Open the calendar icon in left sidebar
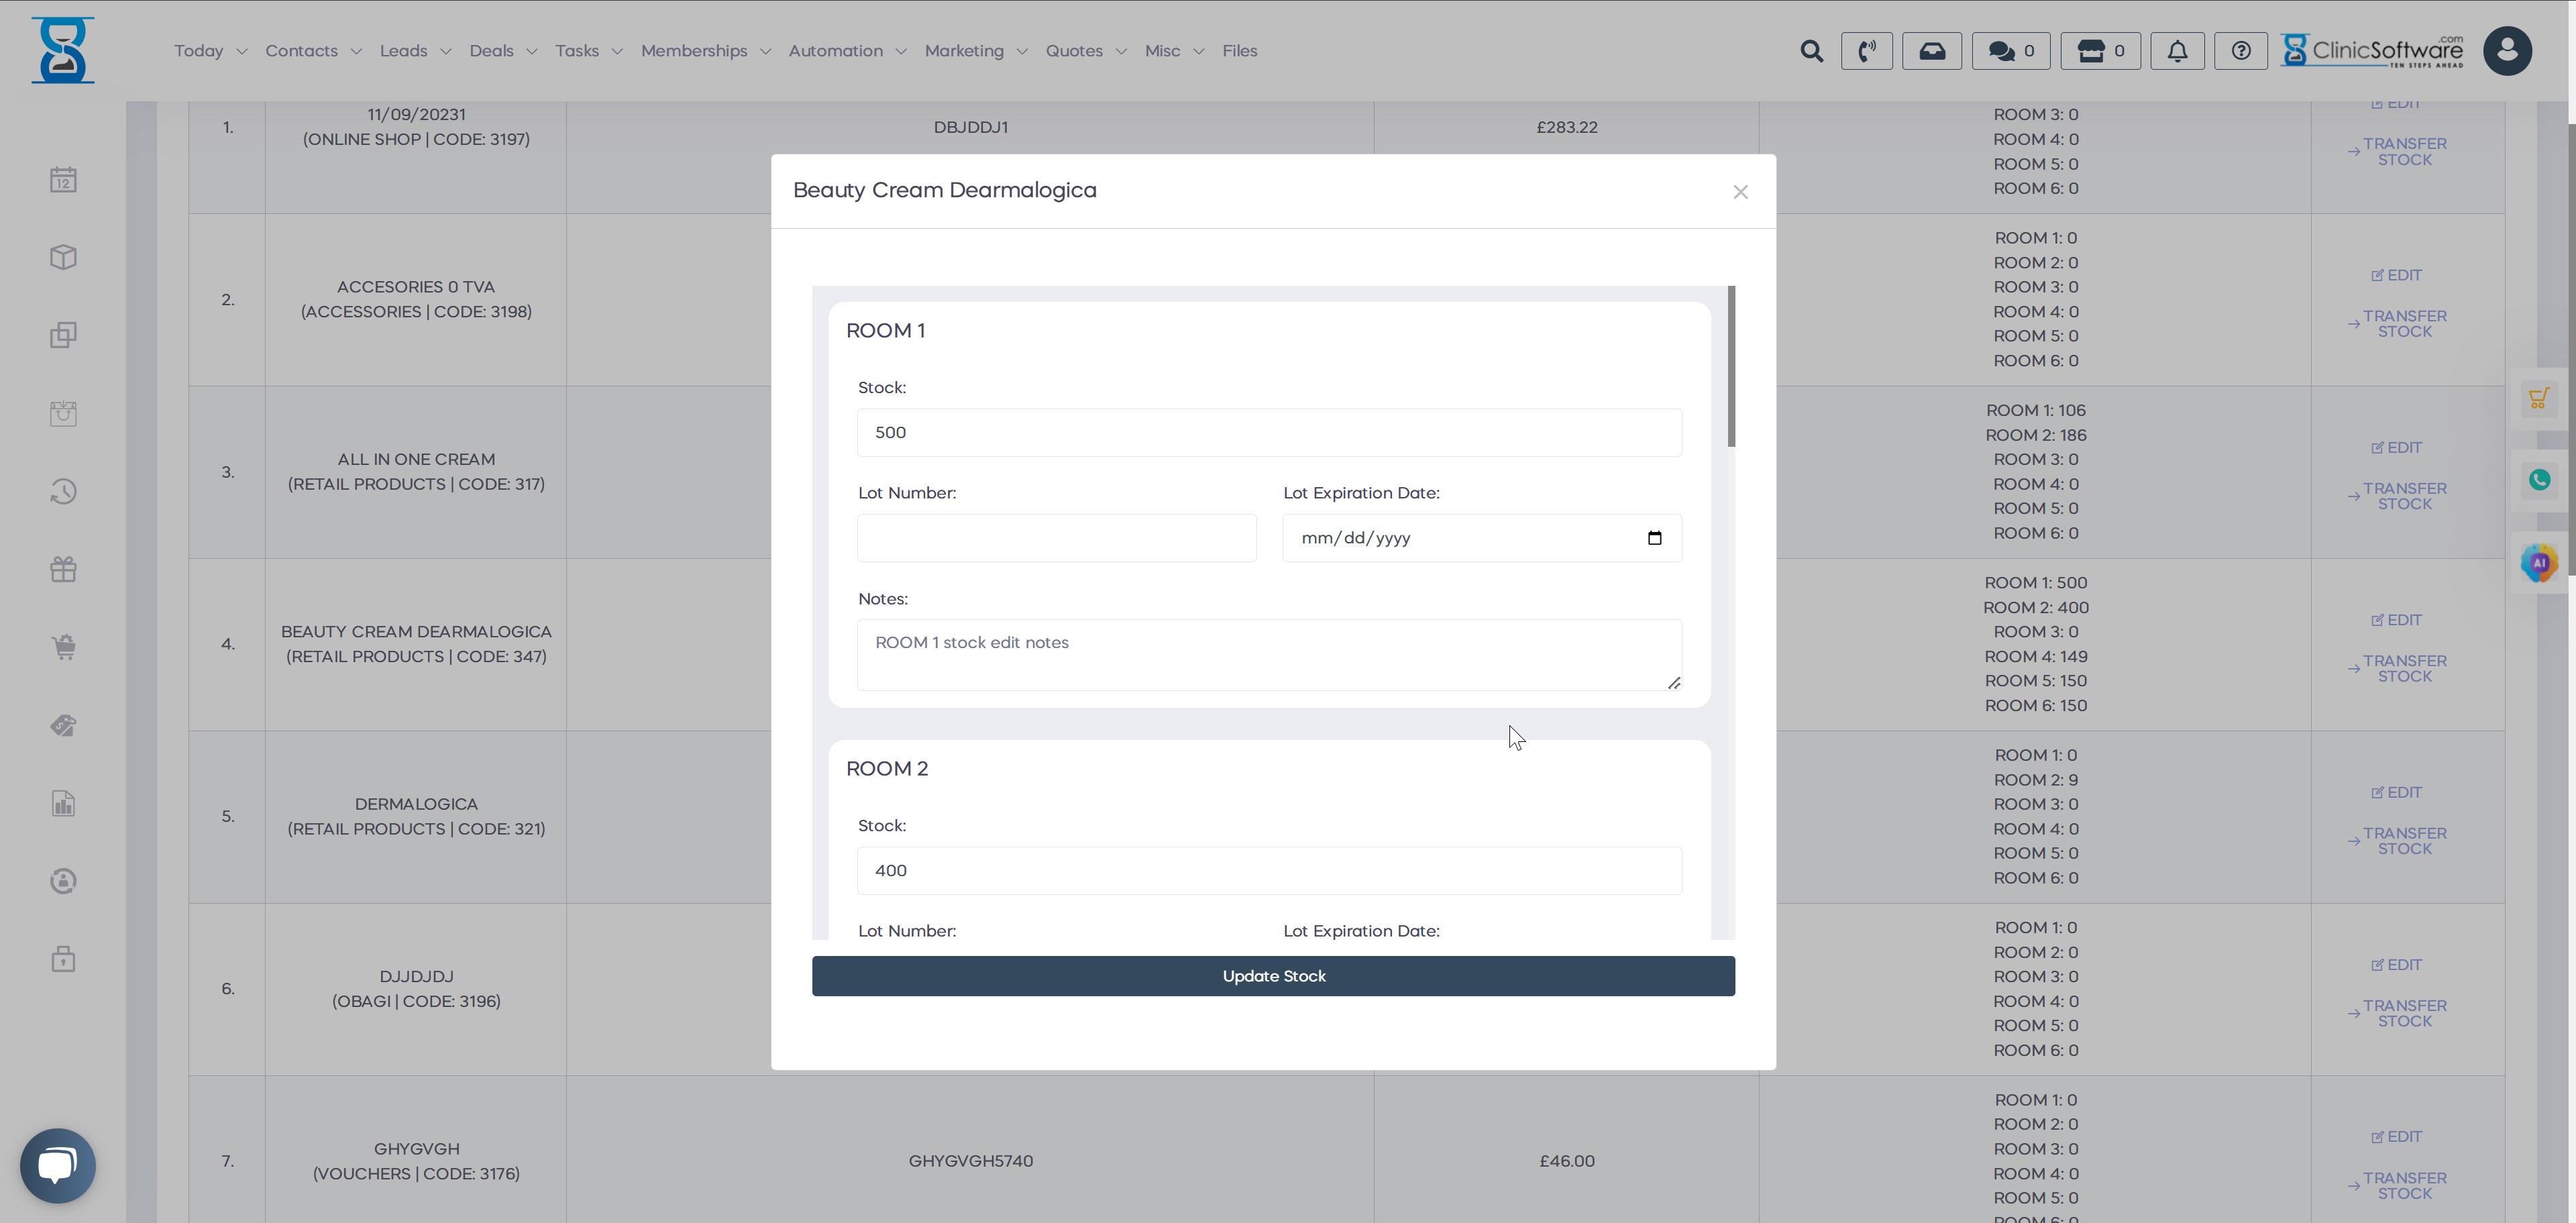 click(x=63, y=180)
